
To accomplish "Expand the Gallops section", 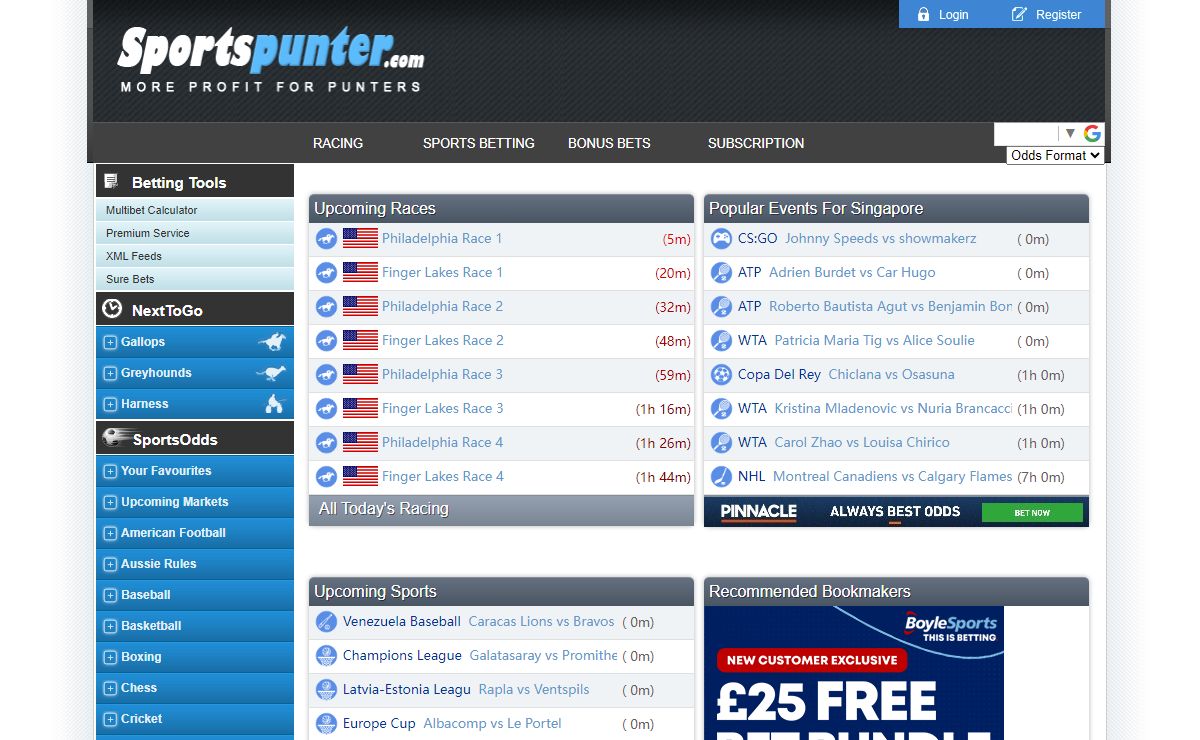I will [x=110, y=342].
